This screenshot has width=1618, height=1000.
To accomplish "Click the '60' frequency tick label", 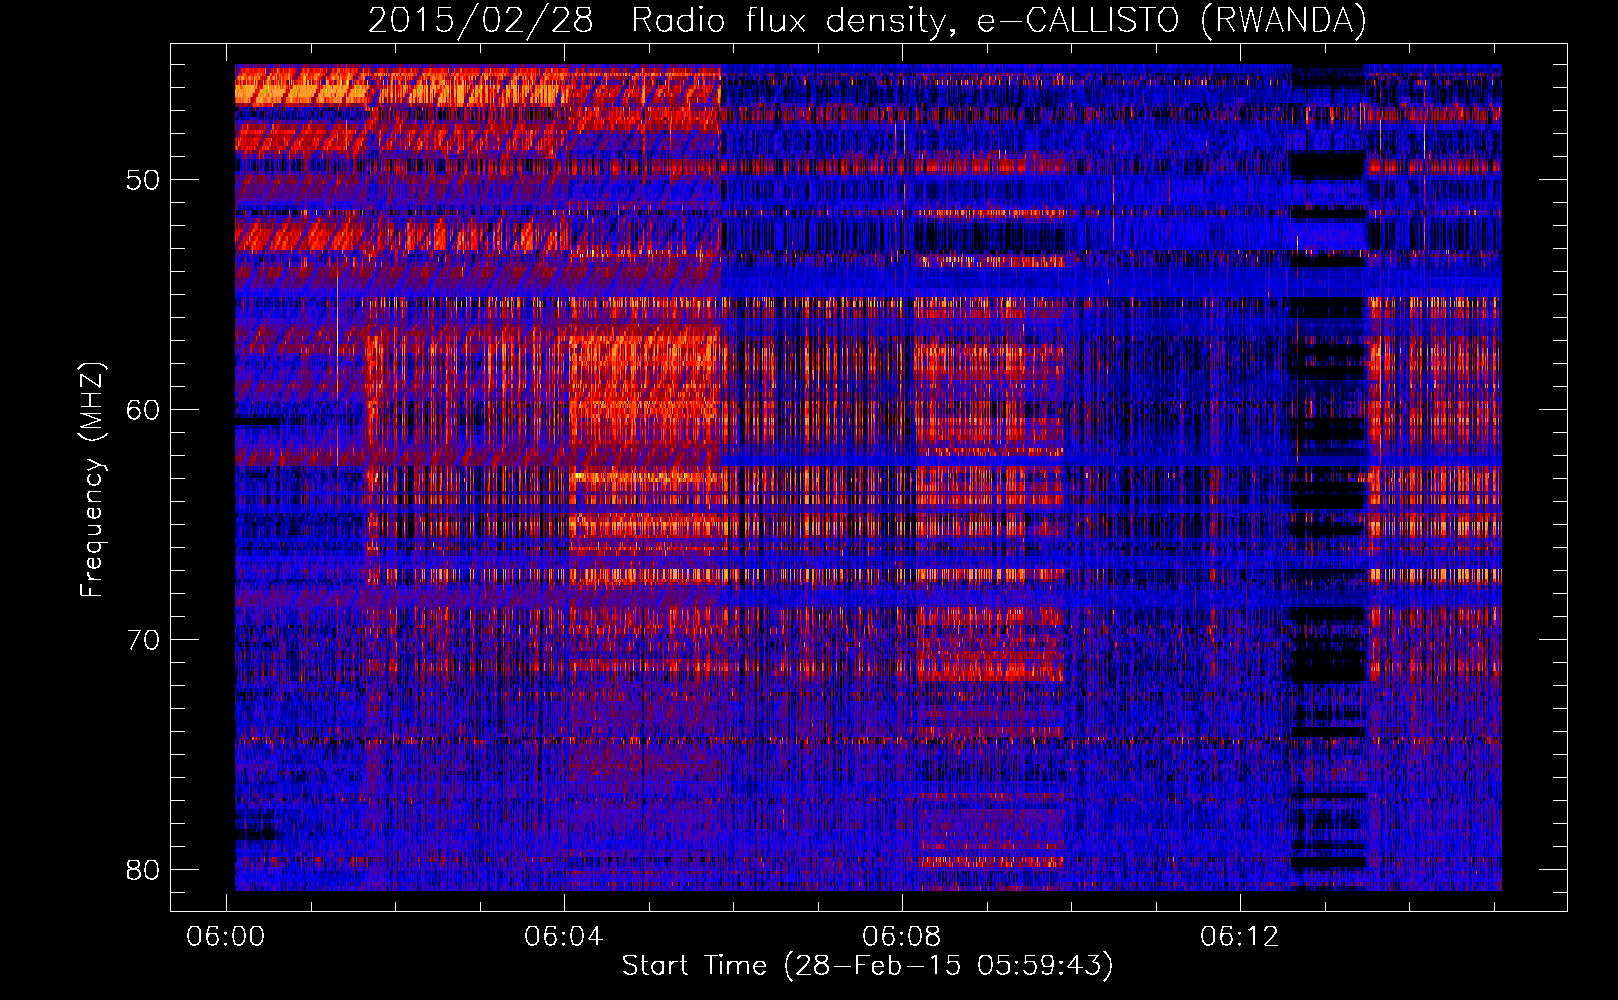I will (144, 410).
